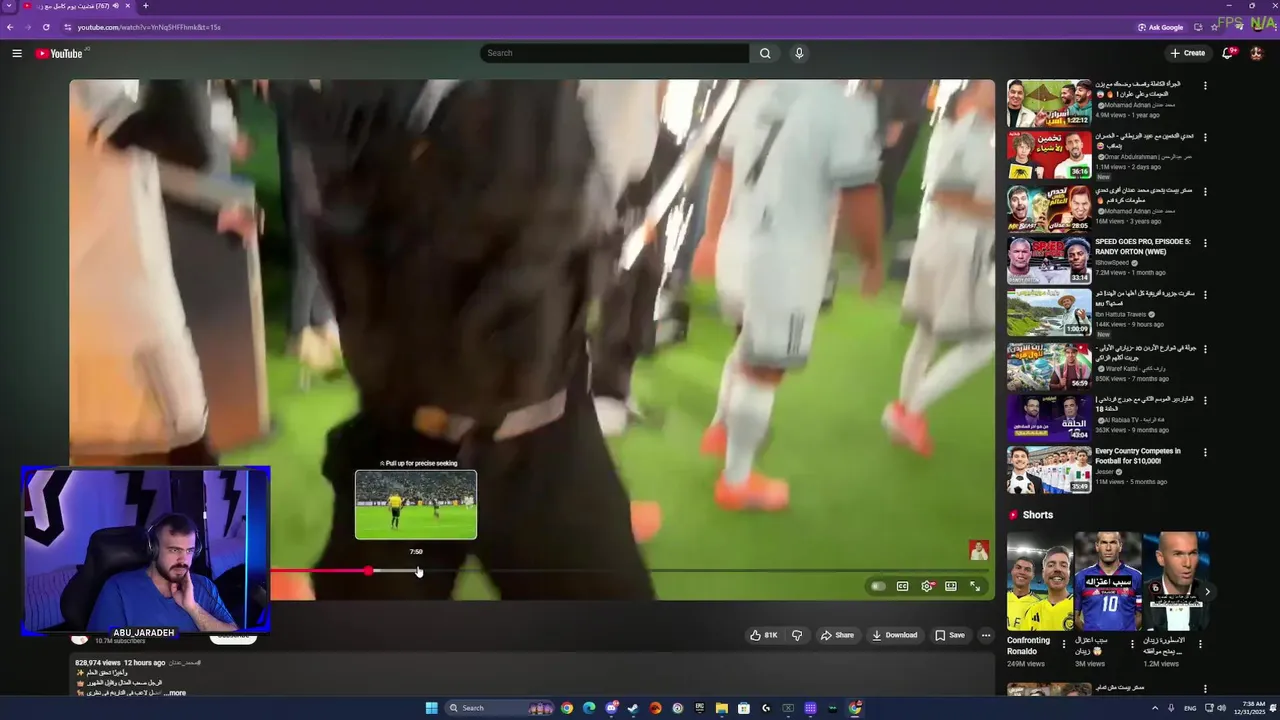The height and width of the screenshot is (720, 1280).
Task: Switch player to theater mode
Action: (951, 586)
